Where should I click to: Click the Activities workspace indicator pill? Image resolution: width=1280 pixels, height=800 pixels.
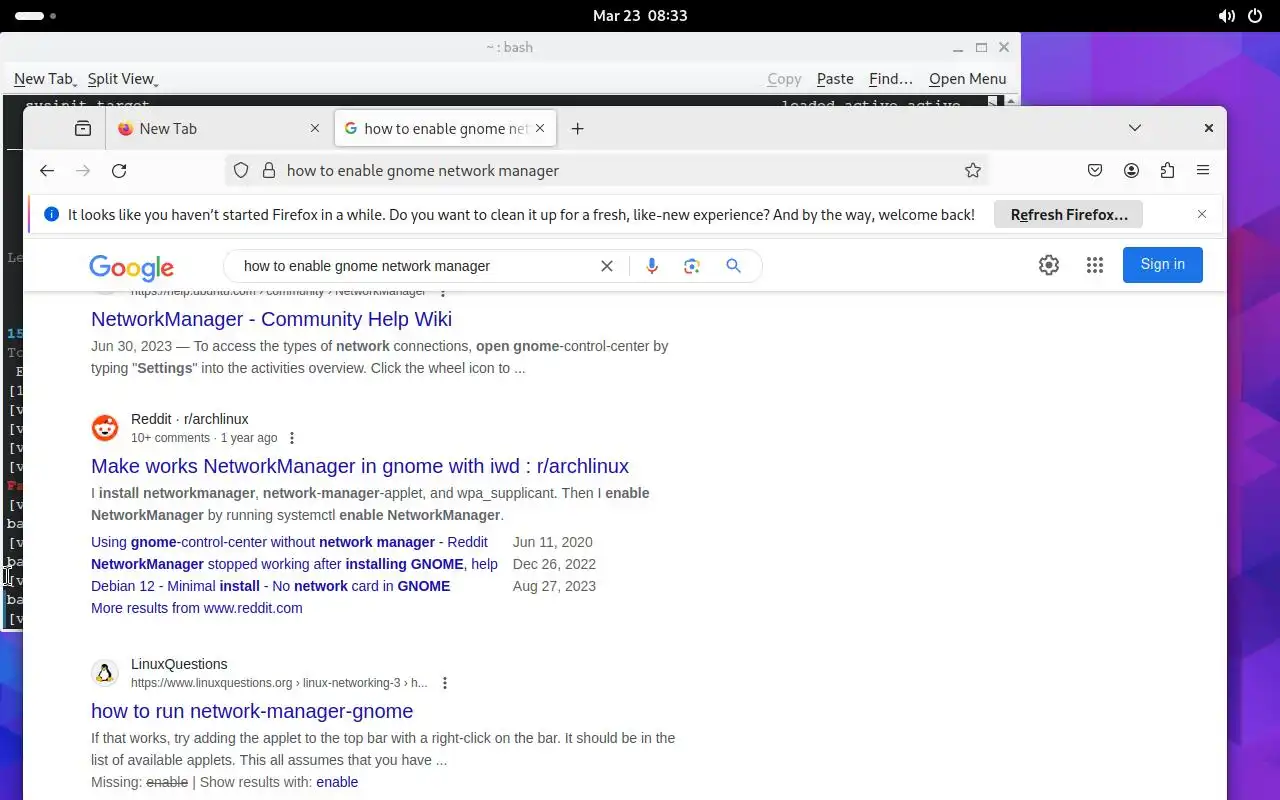tap(36, 16)
